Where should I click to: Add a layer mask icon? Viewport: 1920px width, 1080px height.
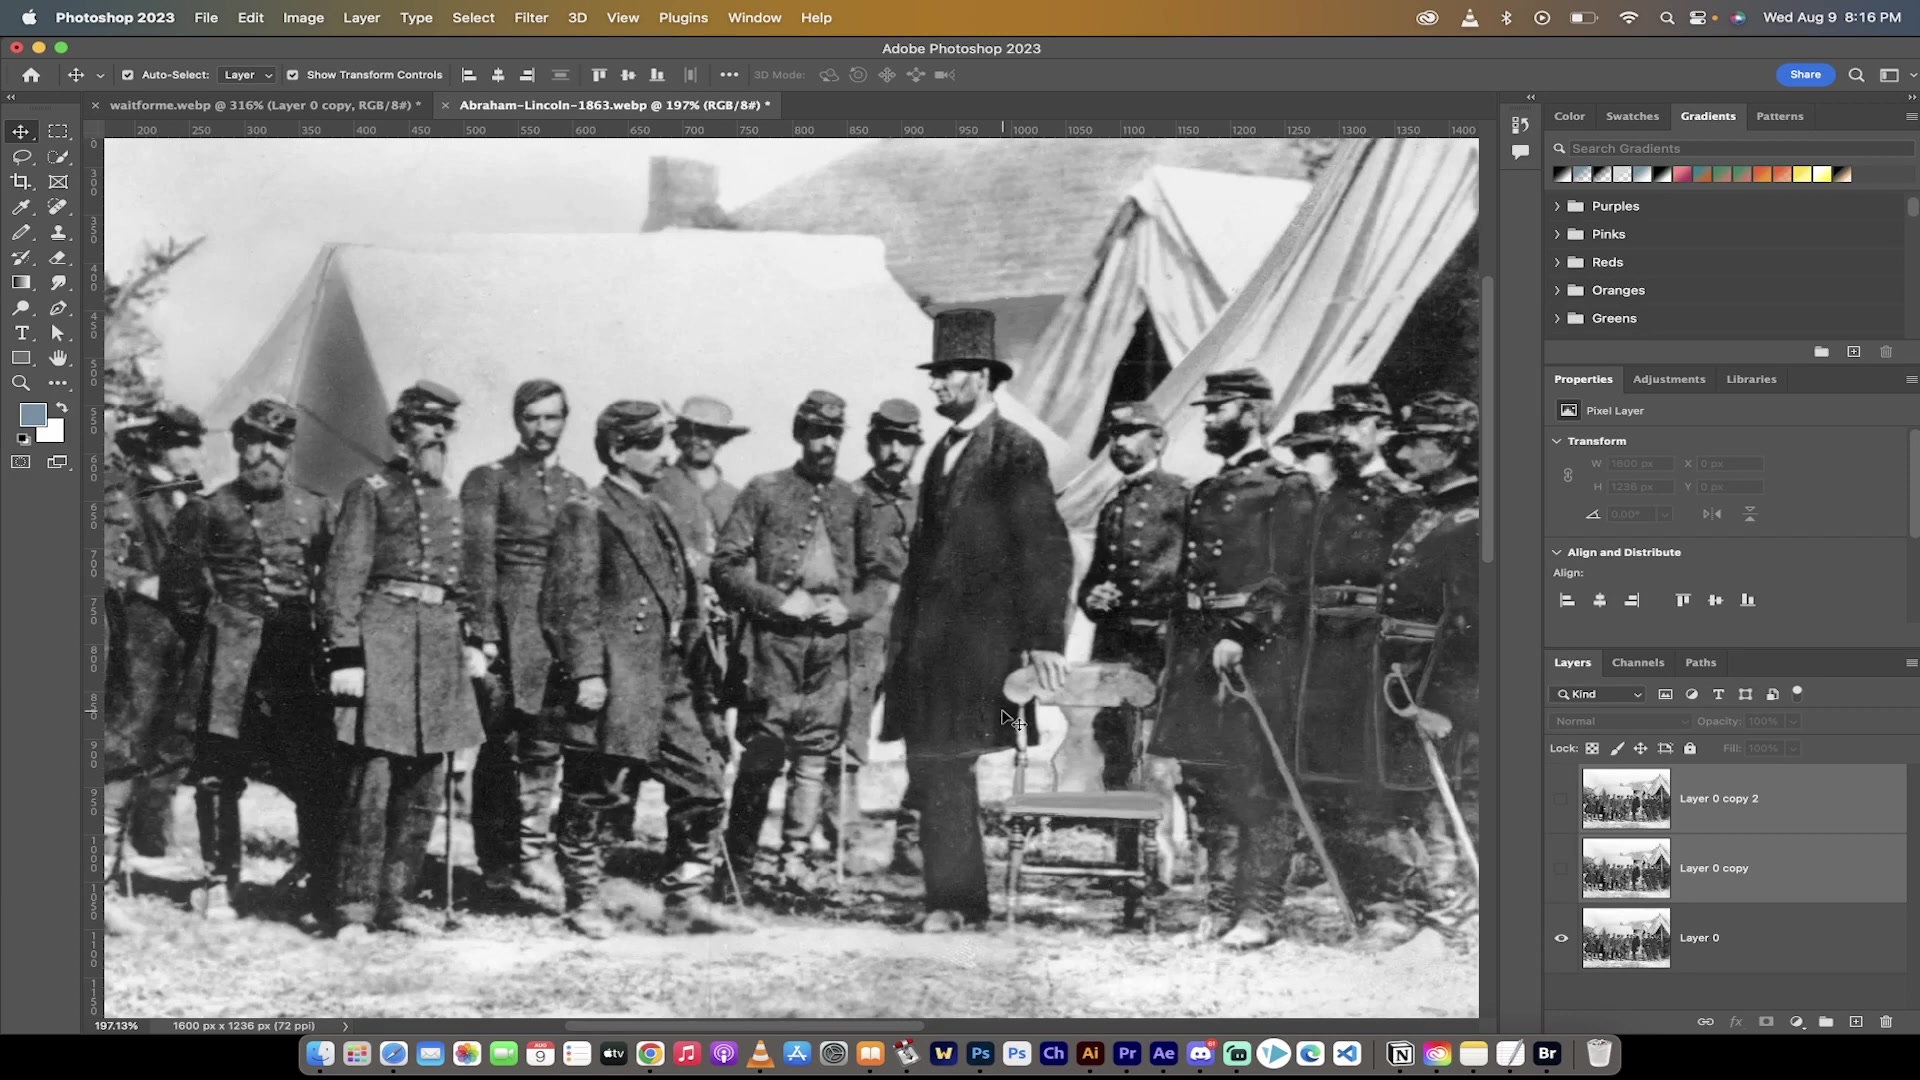point(1766,1022)
